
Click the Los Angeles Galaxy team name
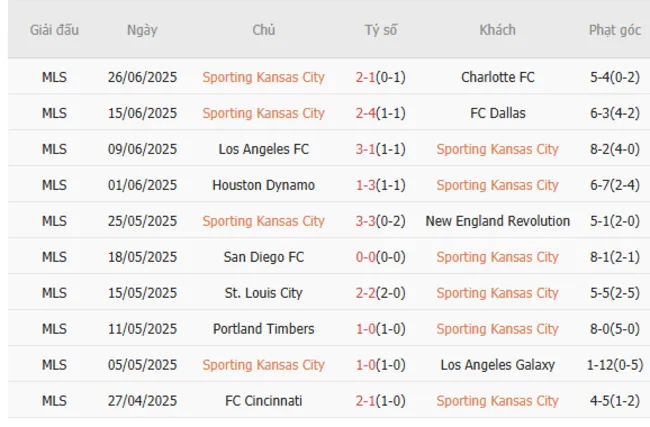pos(497,364)
